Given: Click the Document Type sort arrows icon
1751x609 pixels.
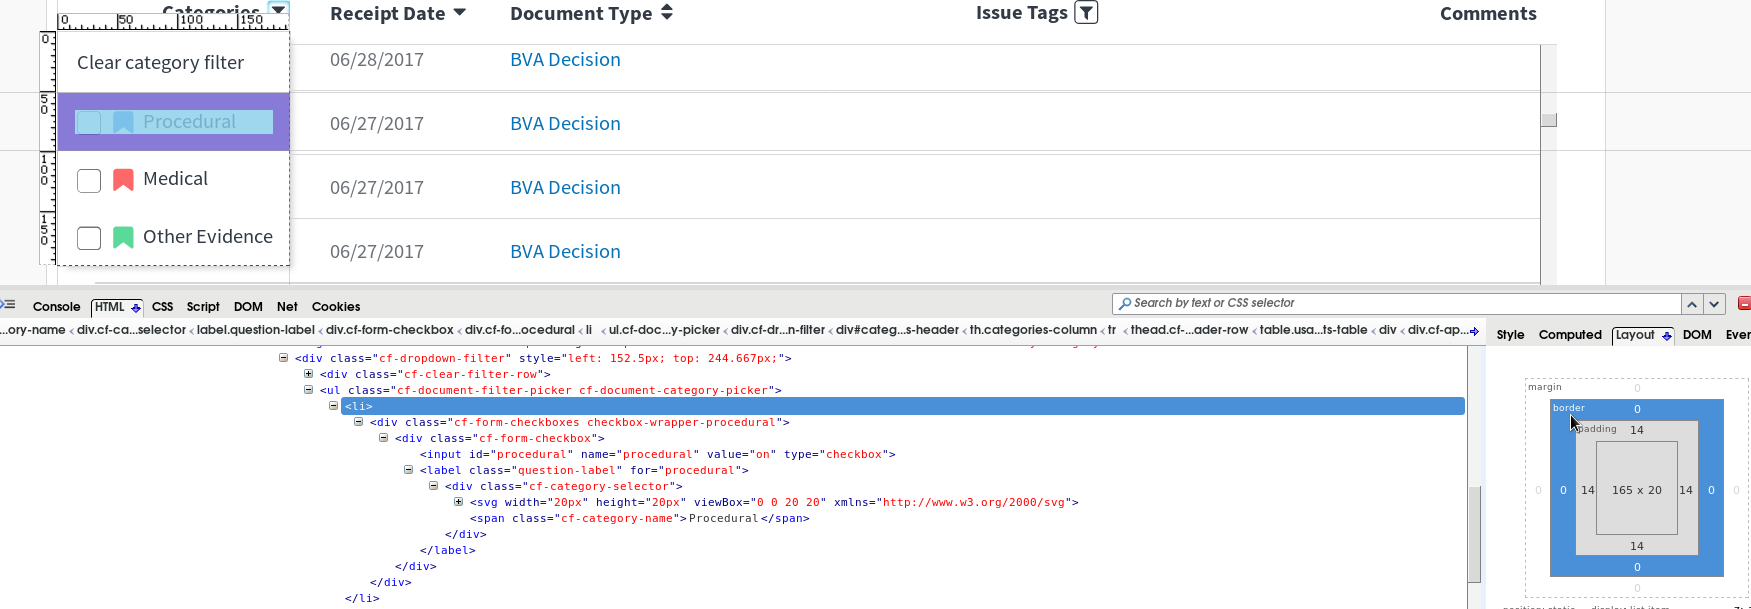Looking at the screenshot, I should point(667,12).
